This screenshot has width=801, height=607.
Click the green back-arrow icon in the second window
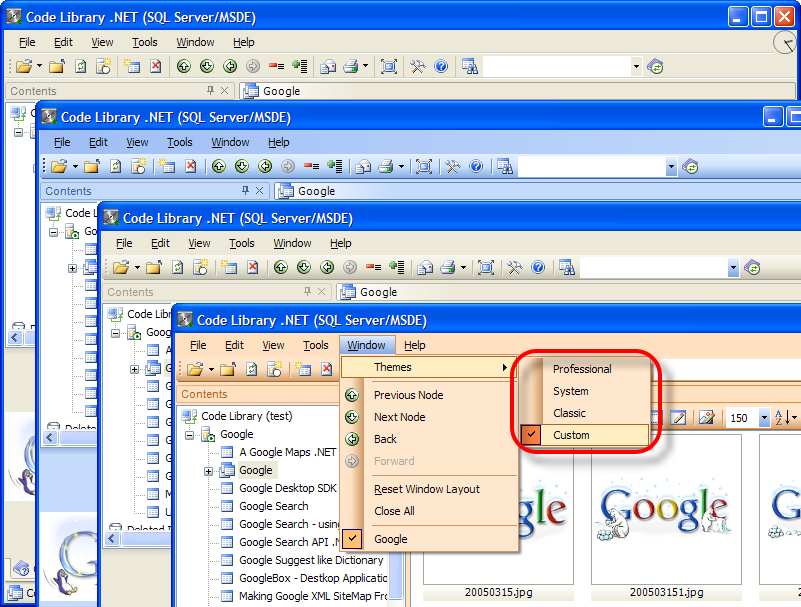tap(265, 167)
